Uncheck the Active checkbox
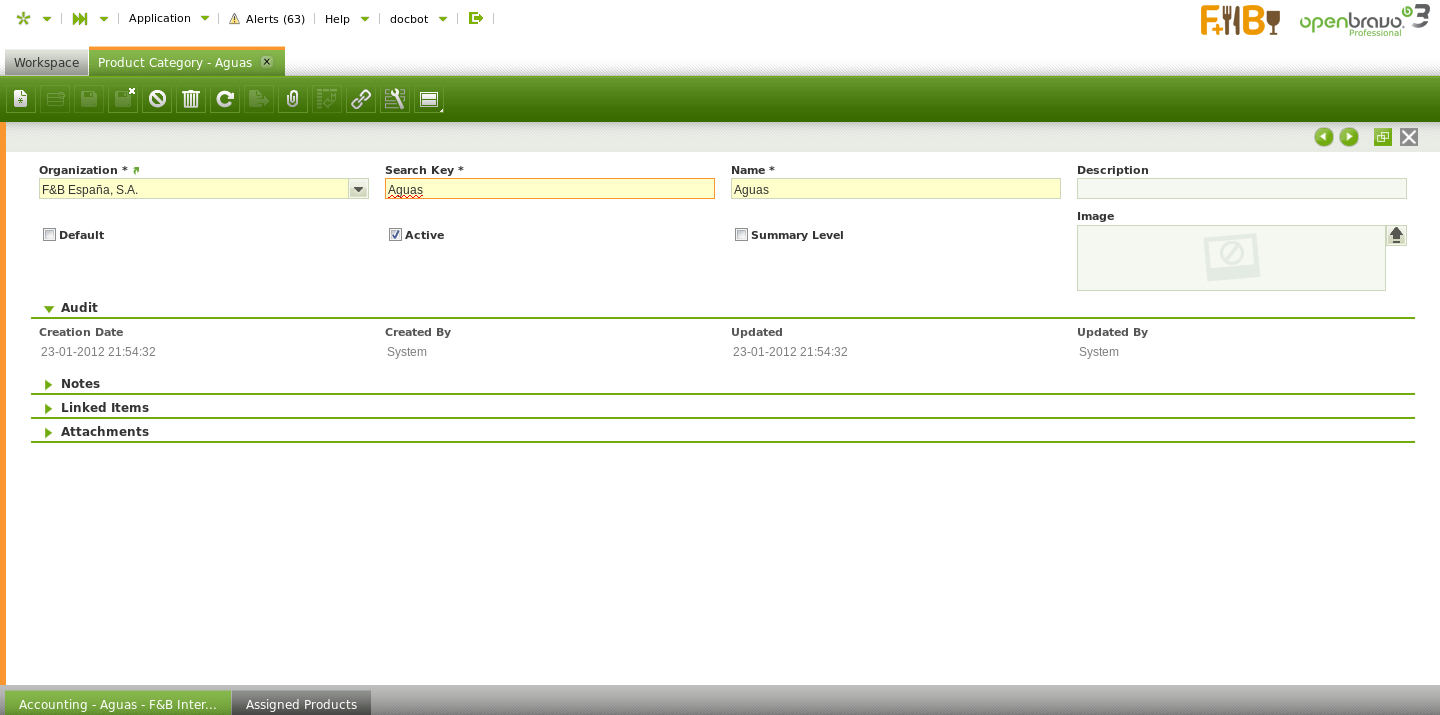The width and height of the screenshot is (1440, 715). click(395, 235)
